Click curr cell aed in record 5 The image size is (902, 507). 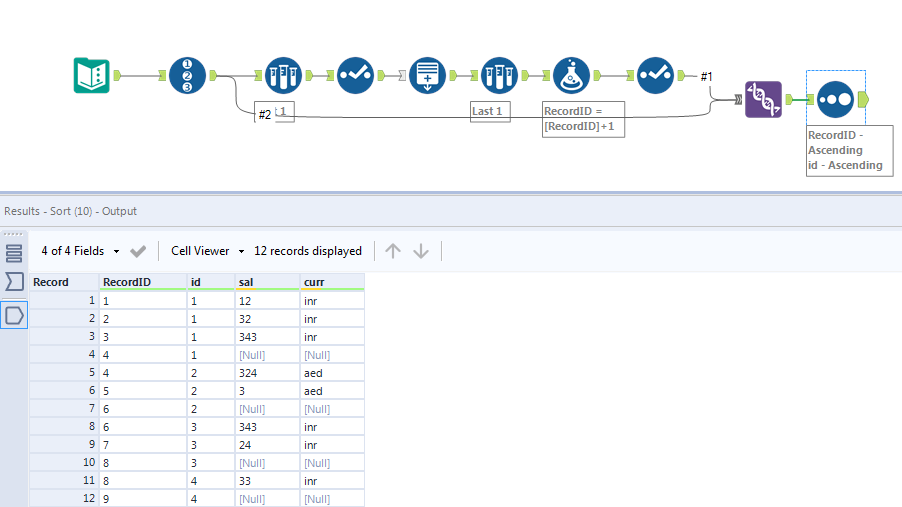point(332,373)
